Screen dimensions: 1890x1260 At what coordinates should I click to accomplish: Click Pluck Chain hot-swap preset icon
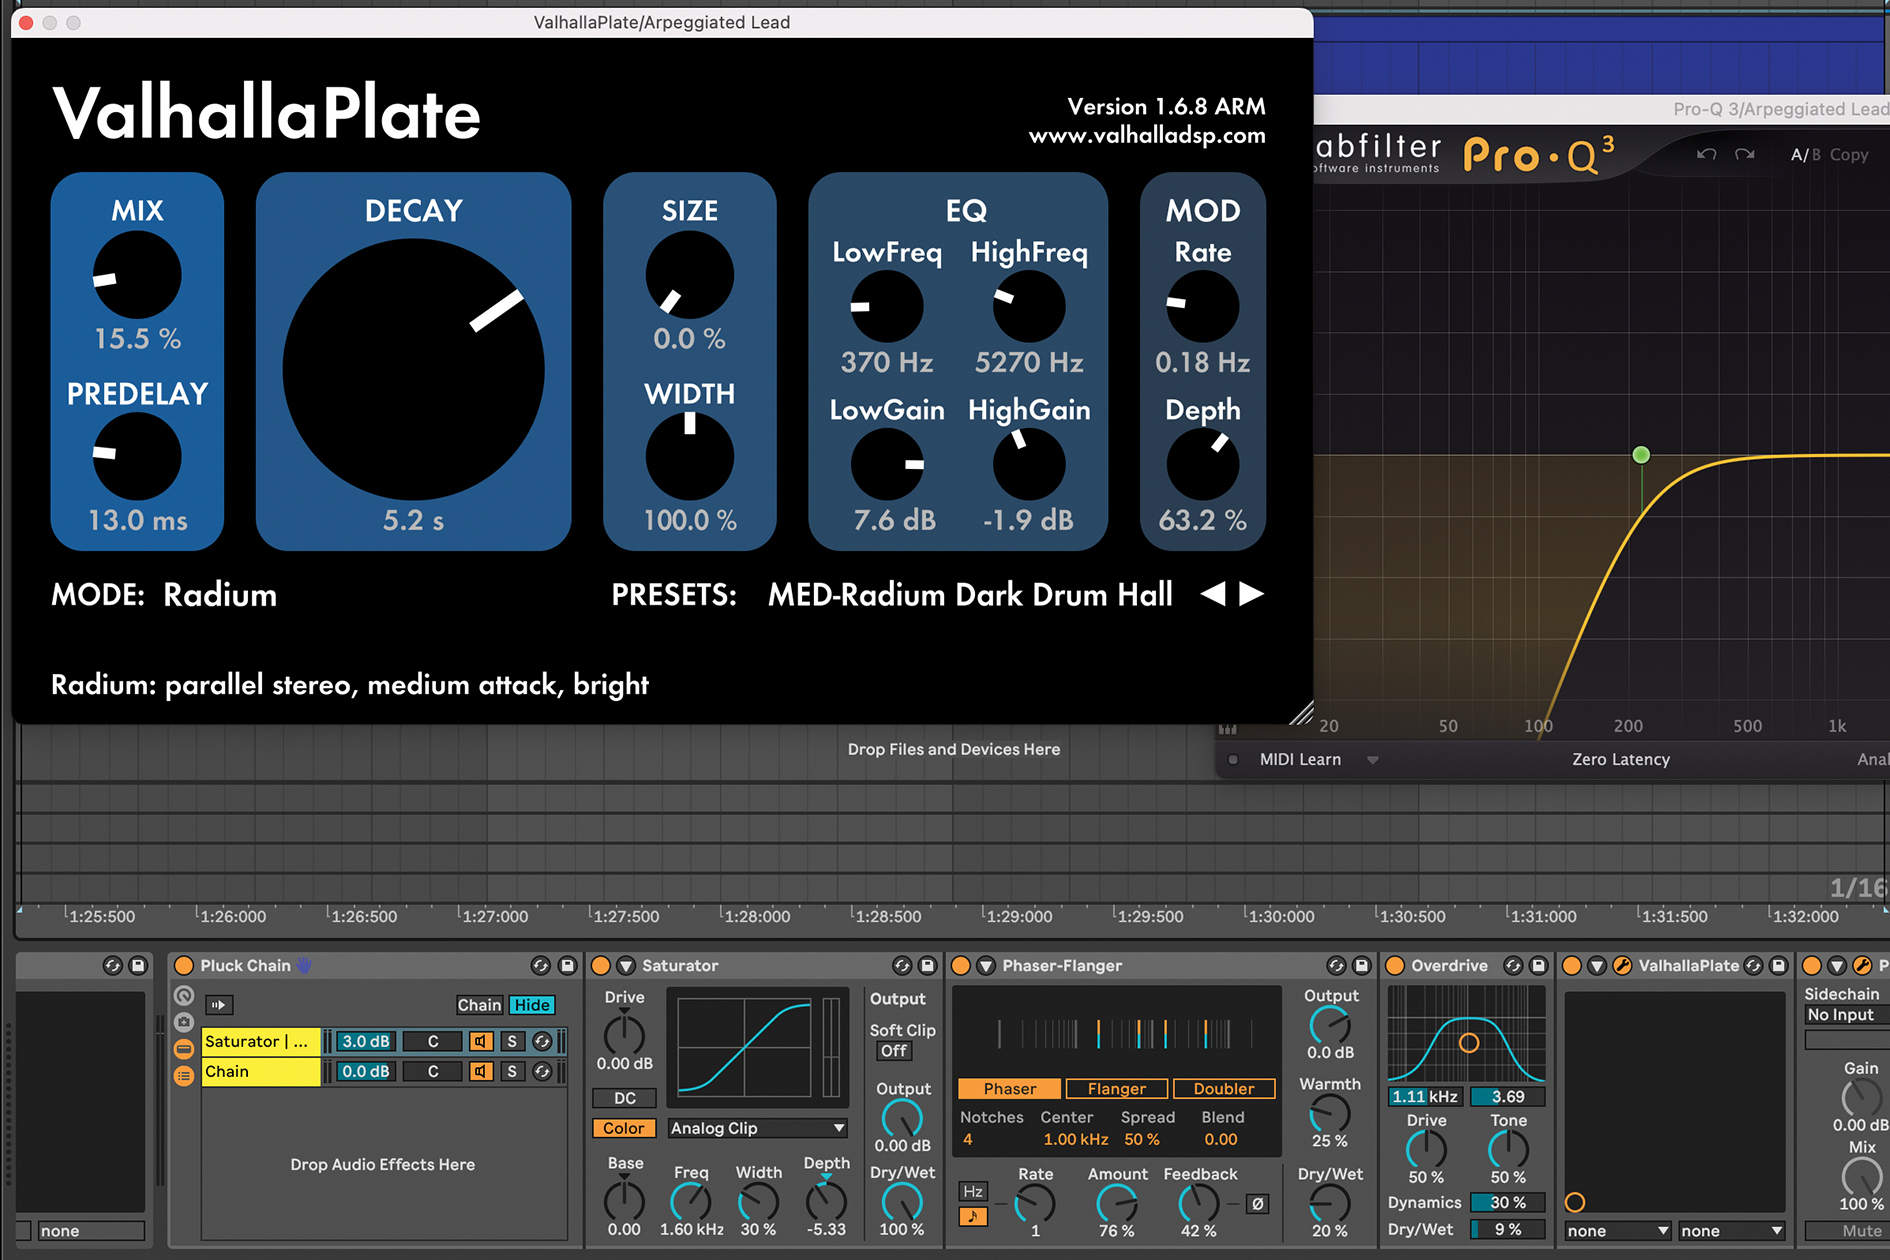tap(541, 965)
